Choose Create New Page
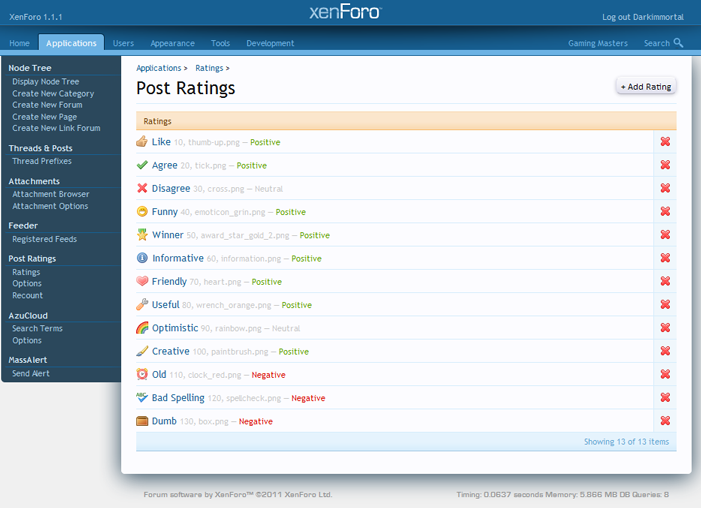Viewport: 701px width, 508px height. click(x=45, y=117)
